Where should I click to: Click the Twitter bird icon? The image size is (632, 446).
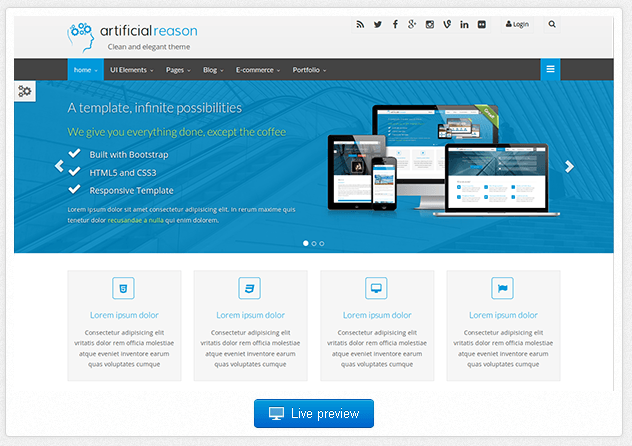(x=378, y=24)
